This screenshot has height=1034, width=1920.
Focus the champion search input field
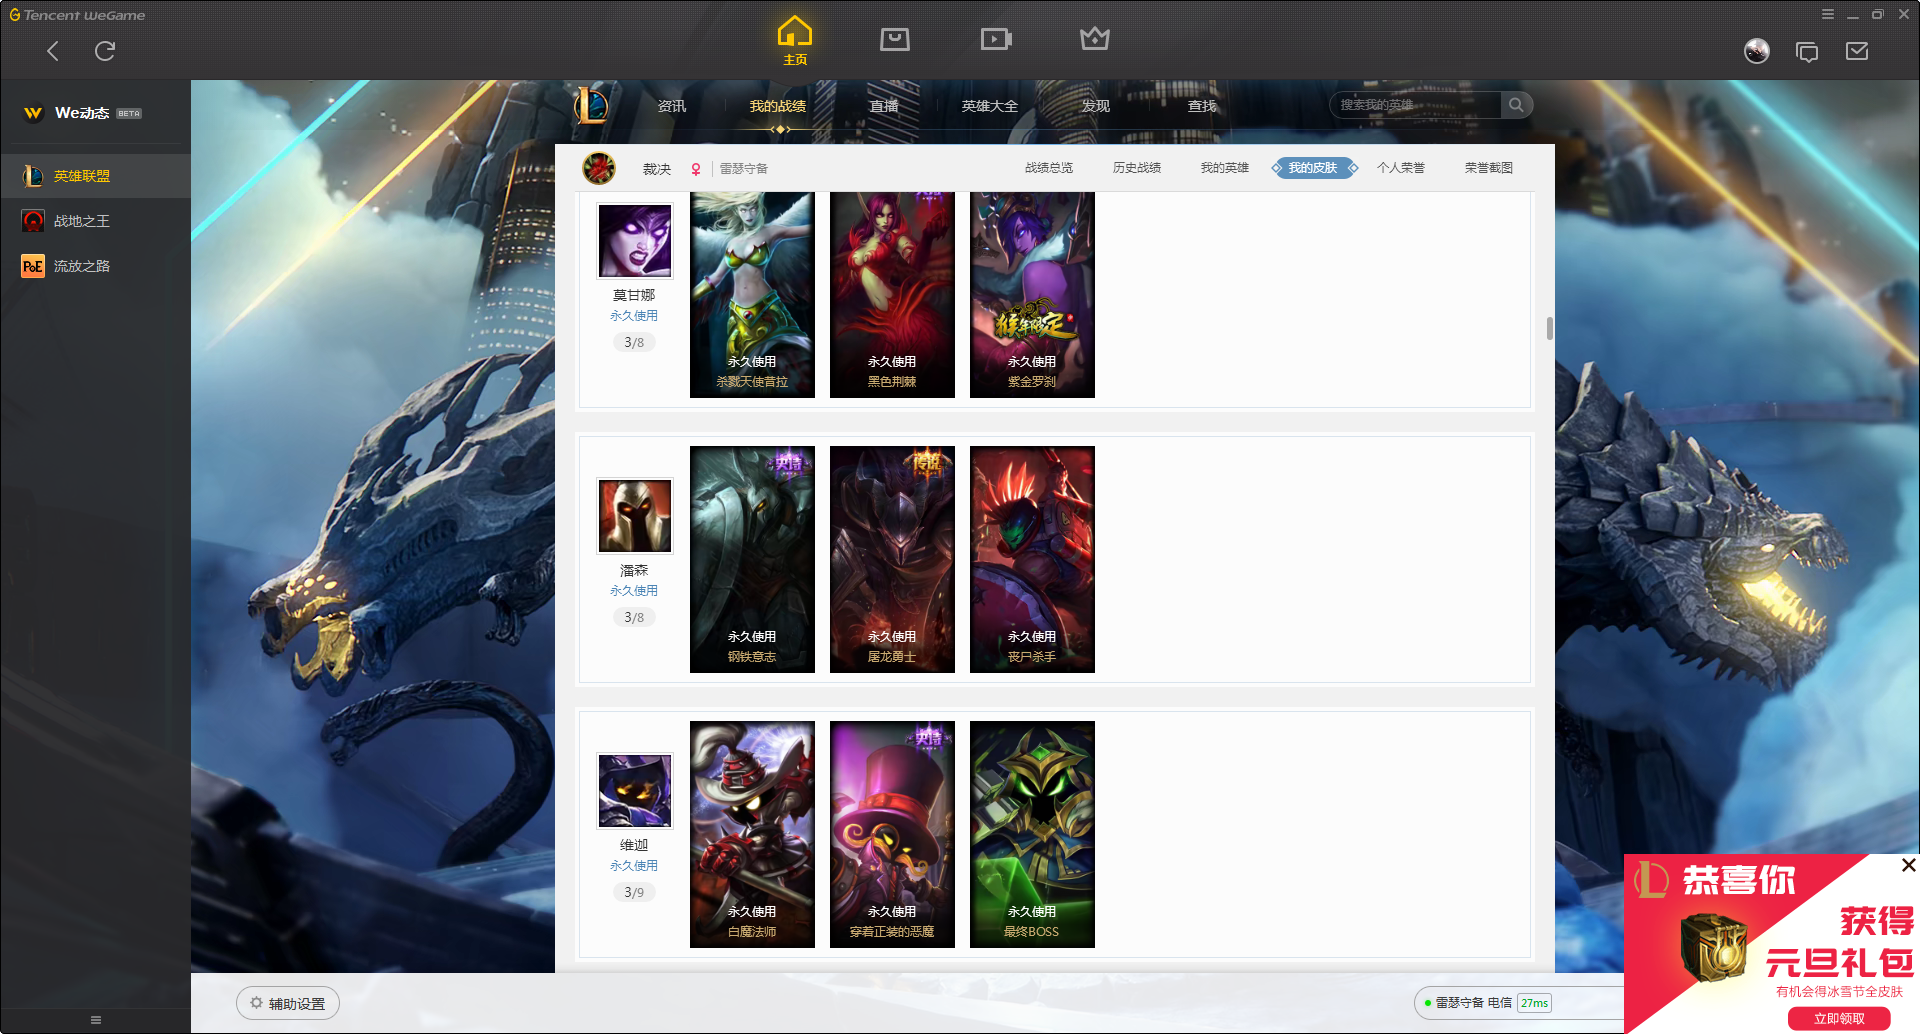[1416, 105]
